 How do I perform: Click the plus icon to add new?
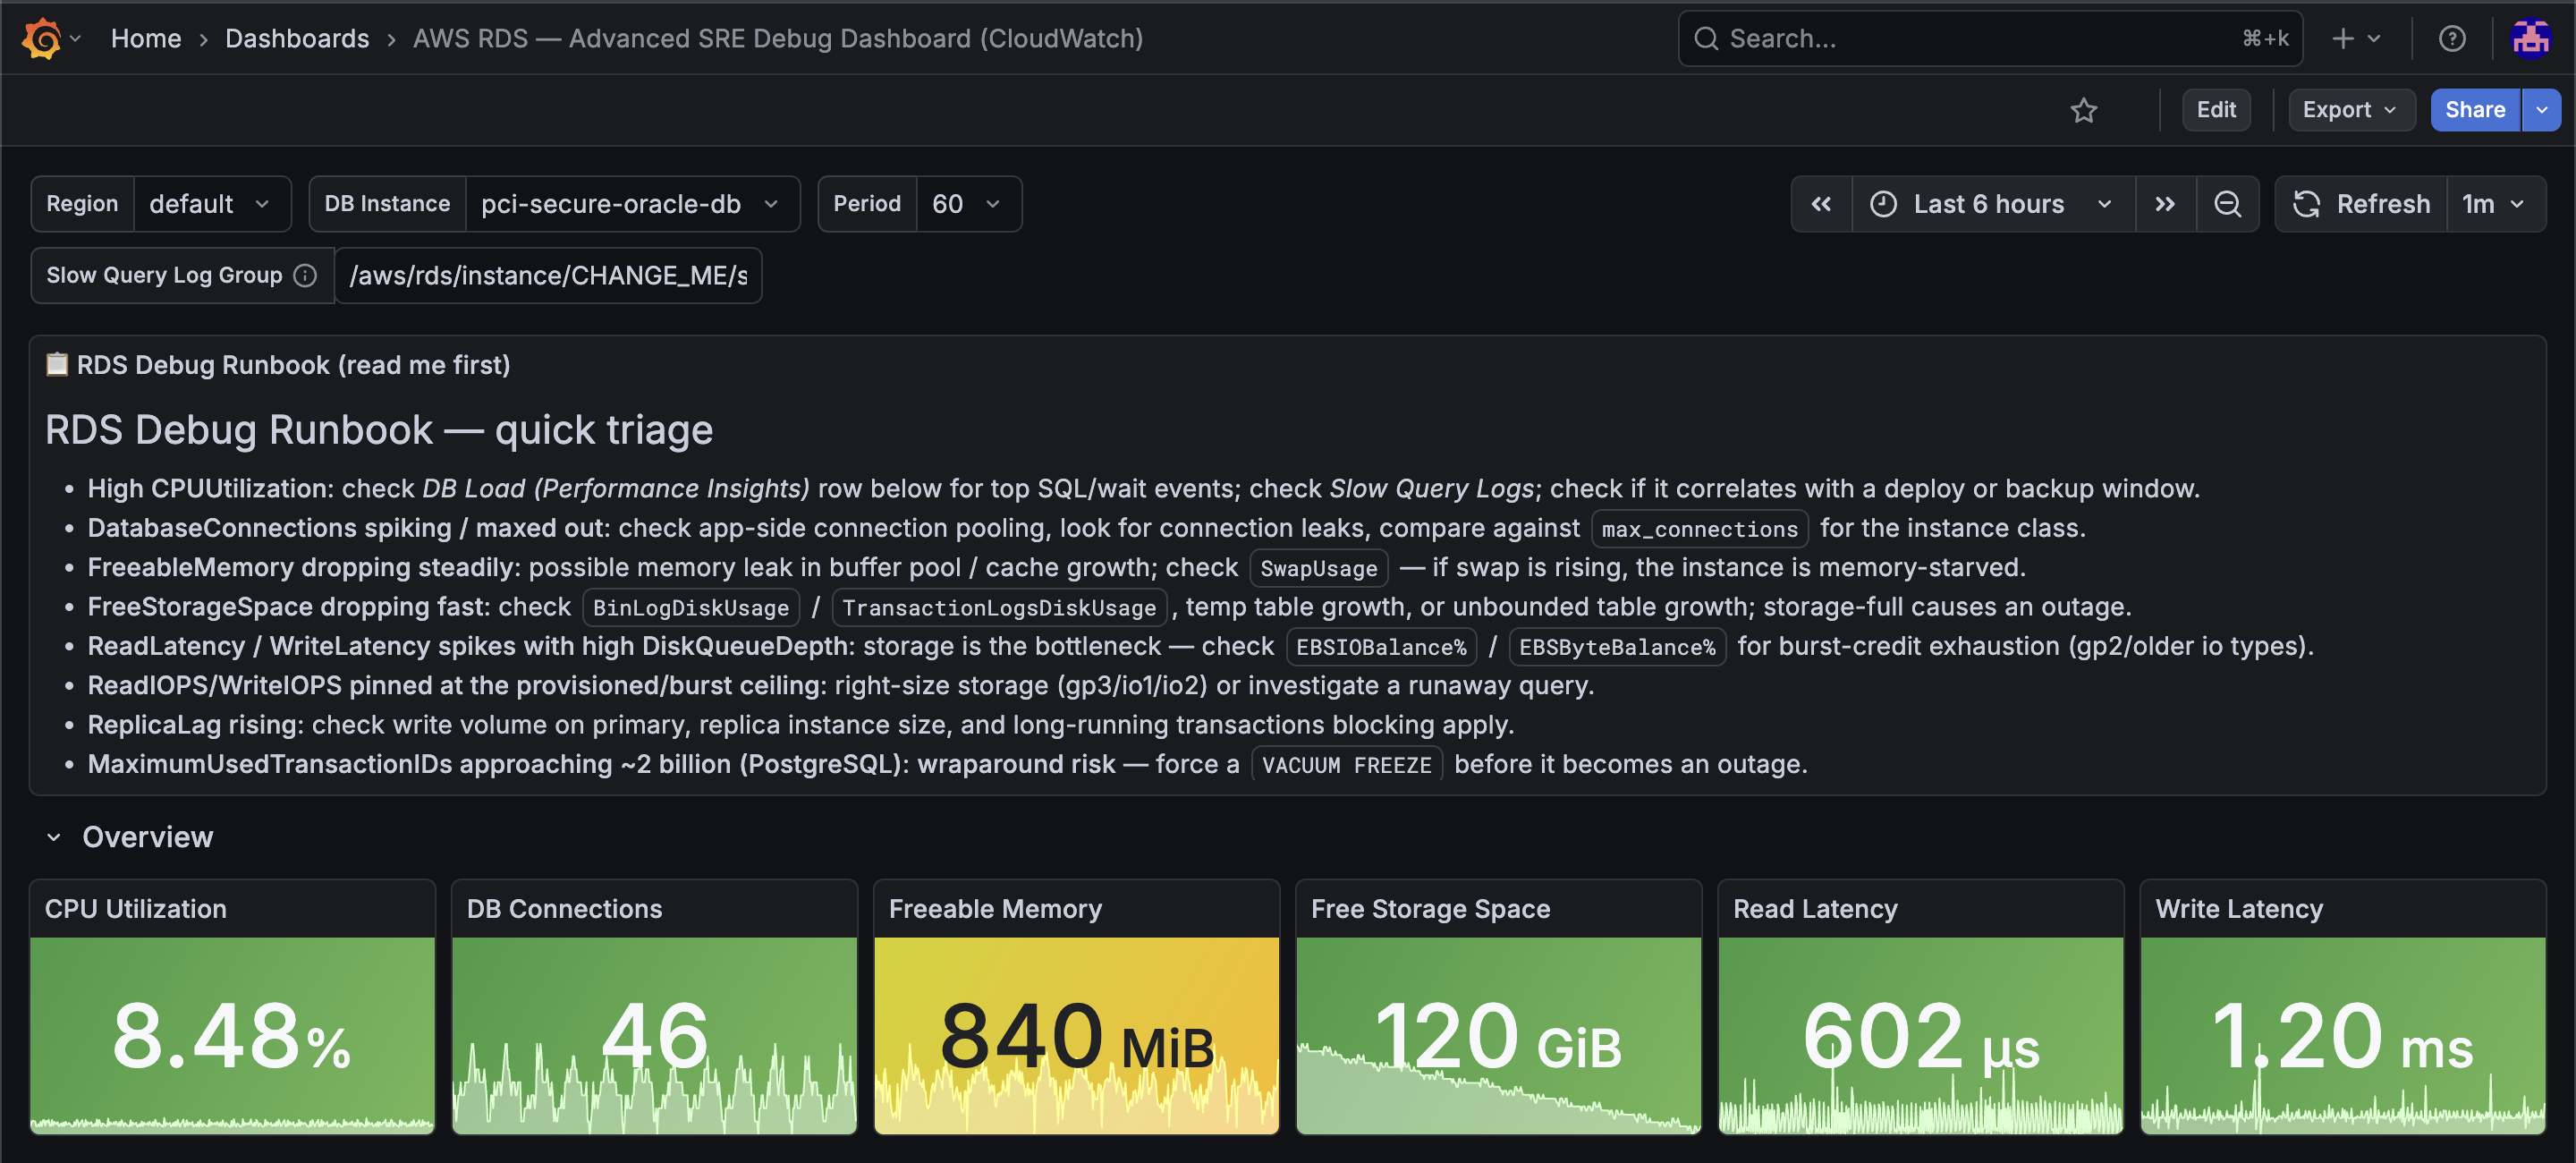coord(2342,38)
